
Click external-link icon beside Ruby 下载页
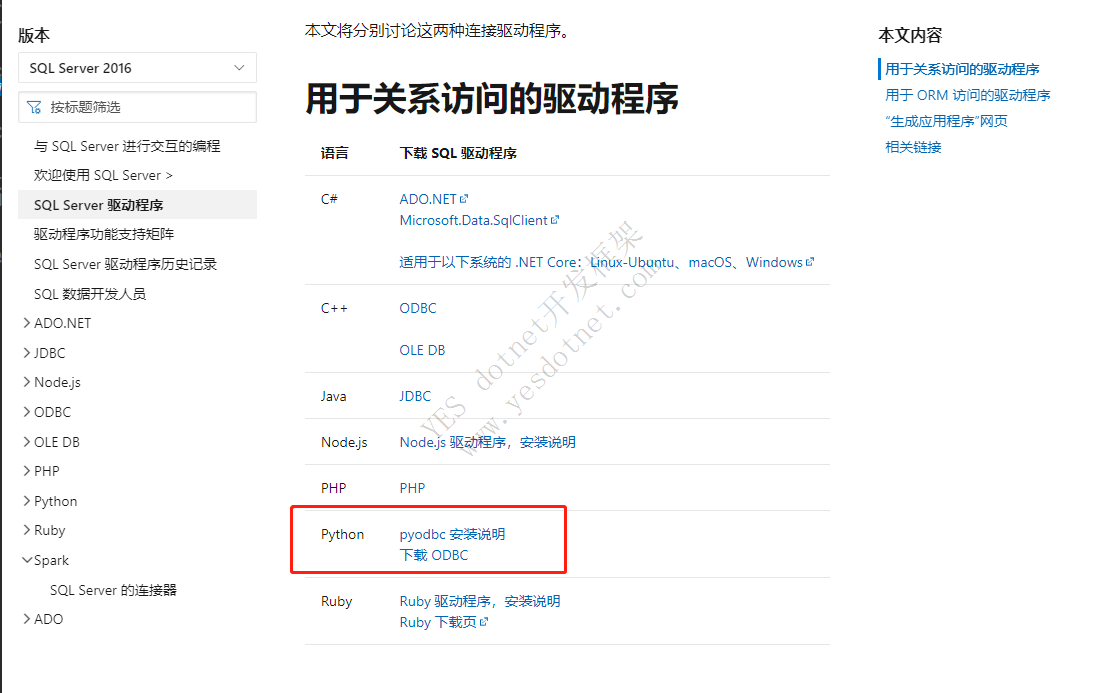(x=484, y=622)
